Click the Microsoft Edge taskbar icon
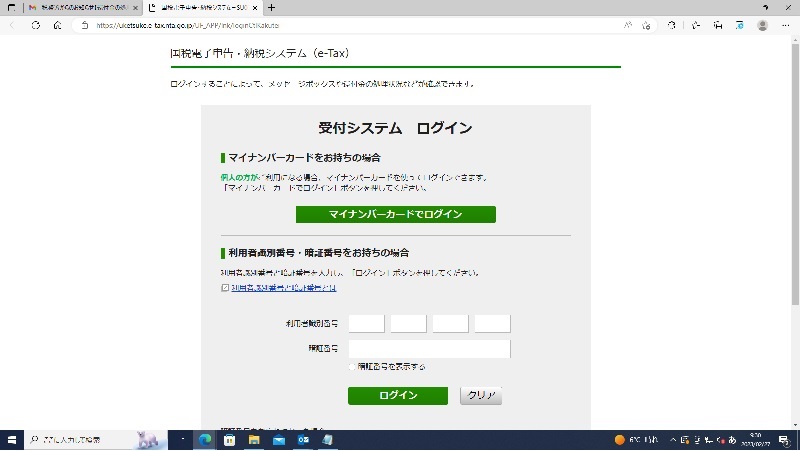This screenshot has height=451, width=800. tap(205, 440)
